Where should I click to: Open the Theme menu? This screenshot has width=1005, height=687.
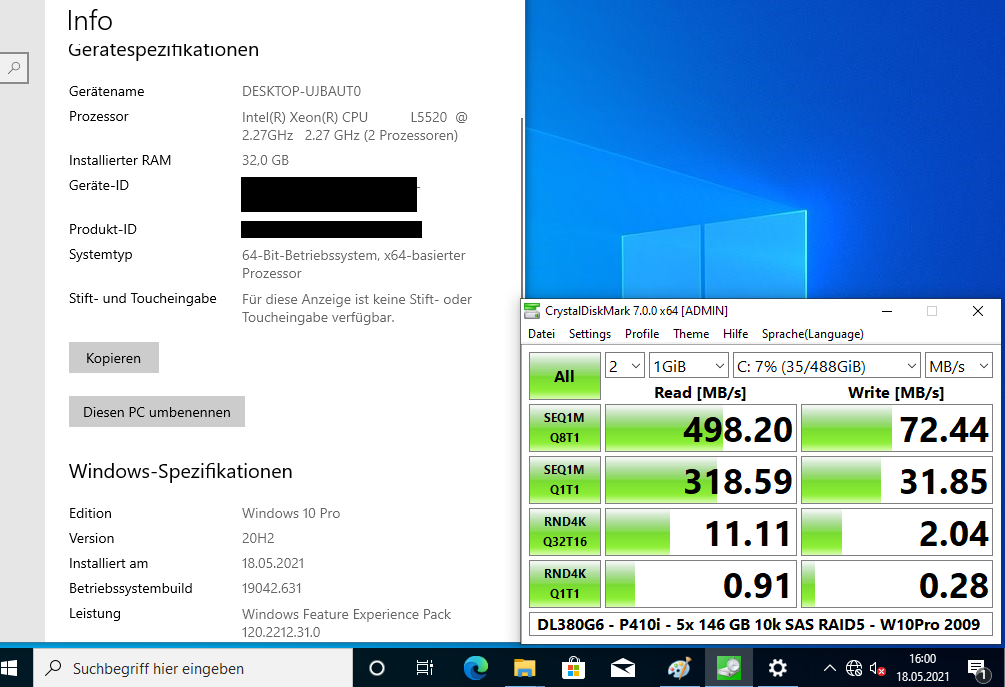pos(691,334)
